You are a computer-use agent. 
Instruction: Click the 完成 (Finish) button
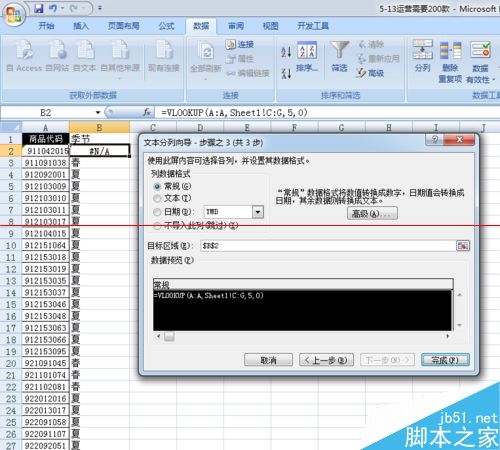tap(445, 360)
